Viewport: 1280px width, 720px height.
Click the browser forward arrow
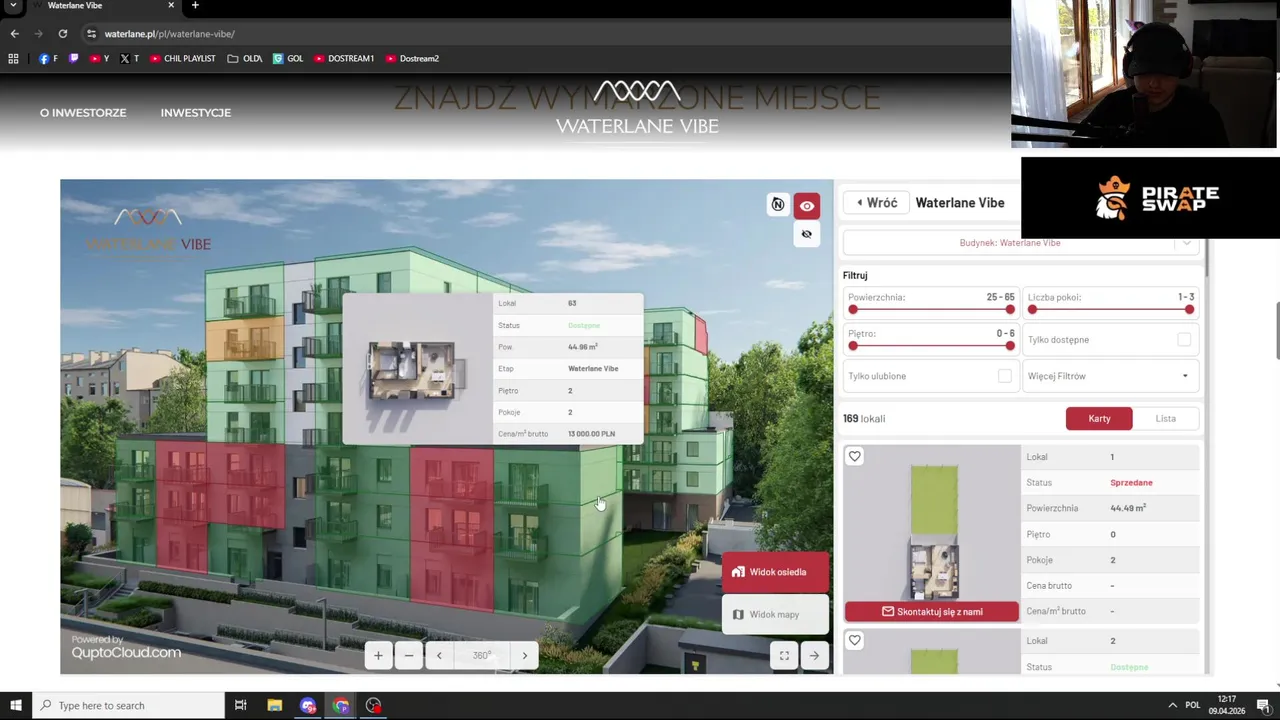click(39, 34)
